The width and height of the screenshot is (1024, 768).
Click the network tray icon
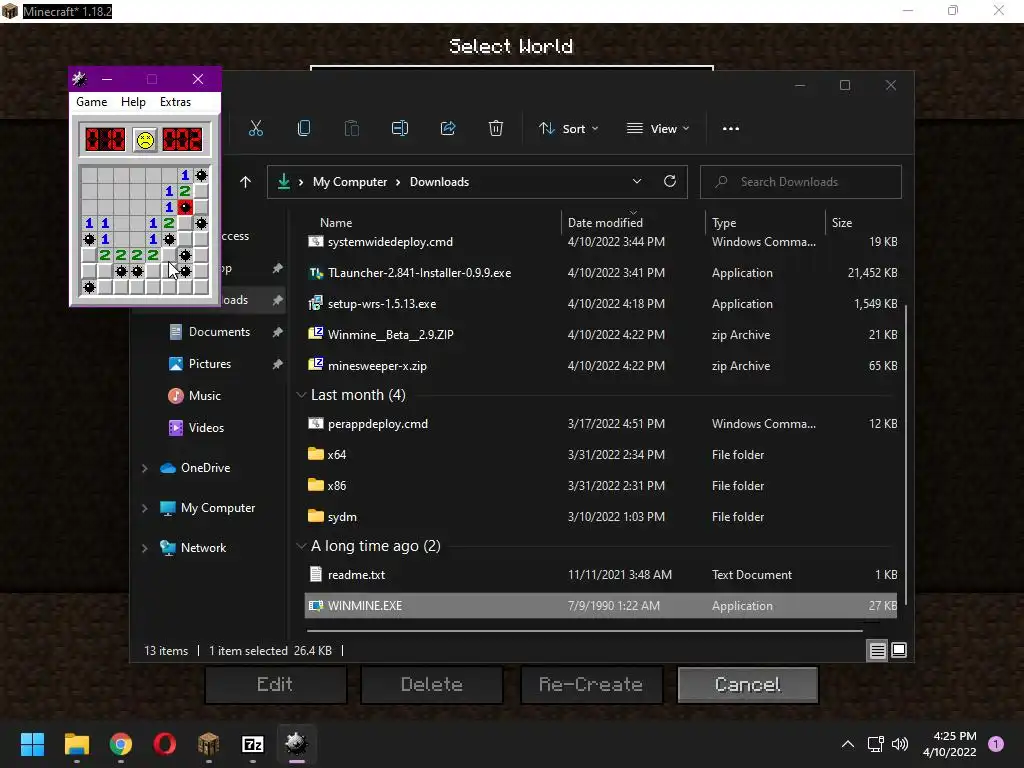pos(875,744)
